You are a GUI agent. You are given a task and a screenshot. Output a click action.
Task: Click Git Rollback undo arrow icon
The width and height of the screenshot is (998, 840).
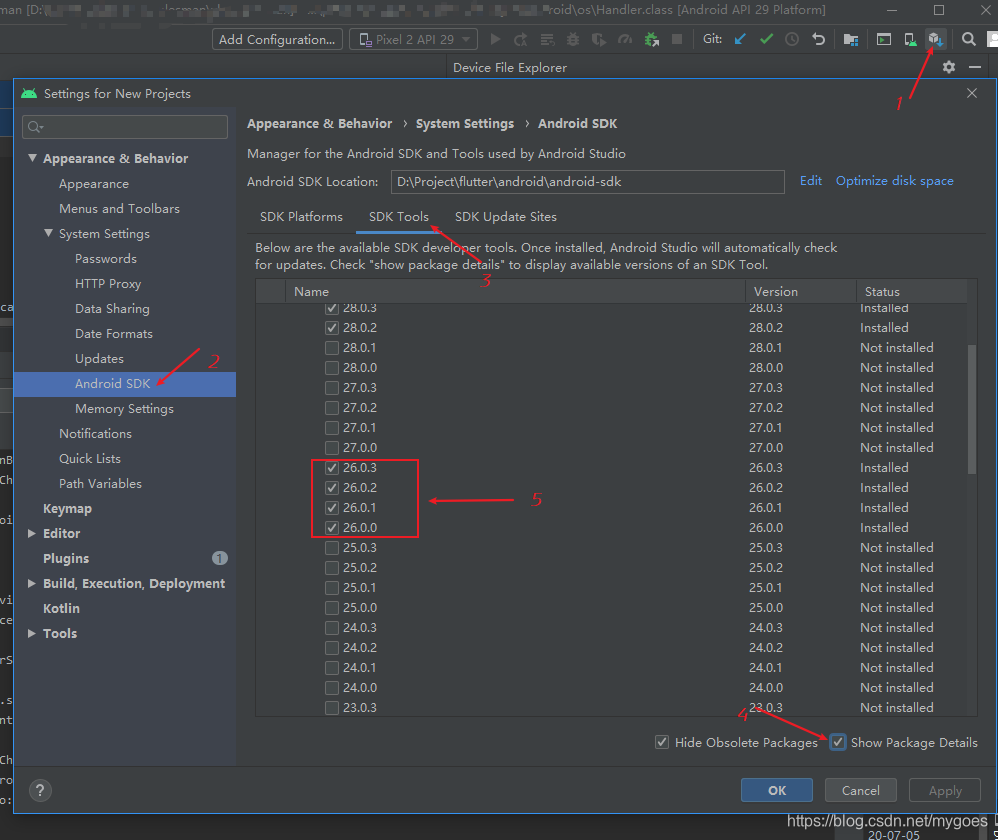tap(819, 39)
